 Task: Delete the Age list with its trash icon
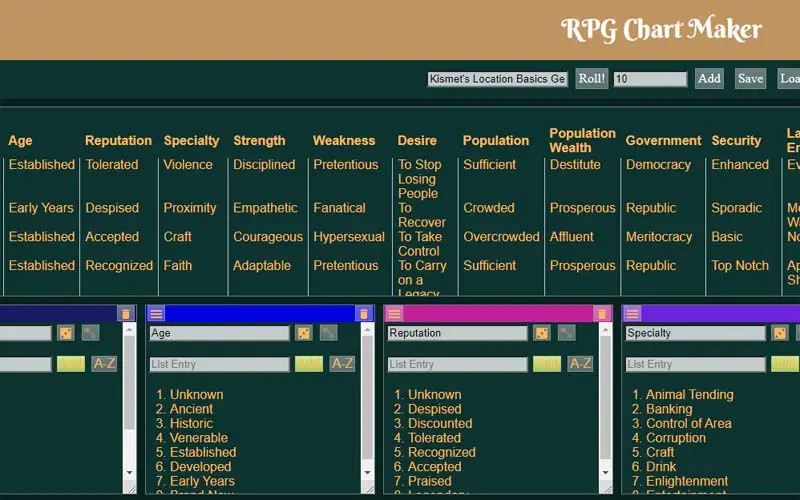pos(364,314)
